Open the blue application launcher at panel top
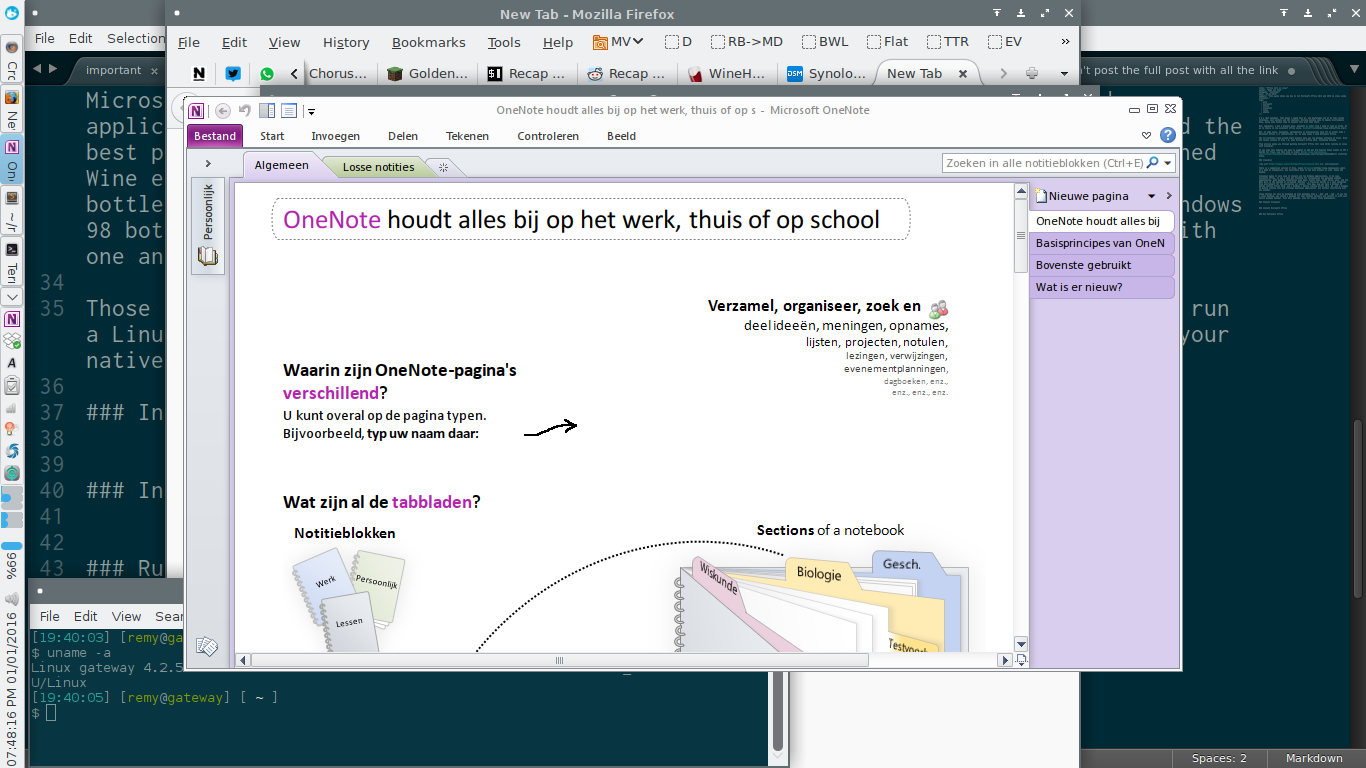The width and height of the screenshot is (1366, 768). [12, 13]
